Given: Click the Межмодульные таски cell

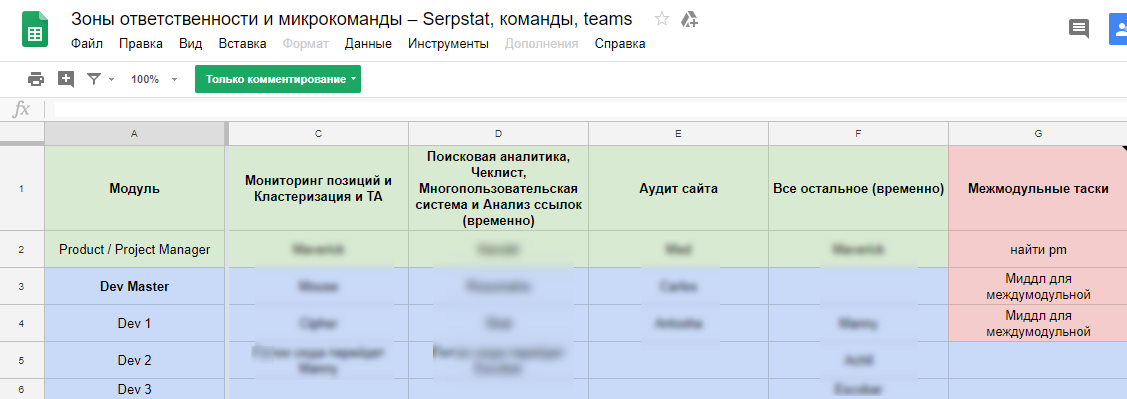Looking at the screenshot, I should click(x=1038, y=188).
